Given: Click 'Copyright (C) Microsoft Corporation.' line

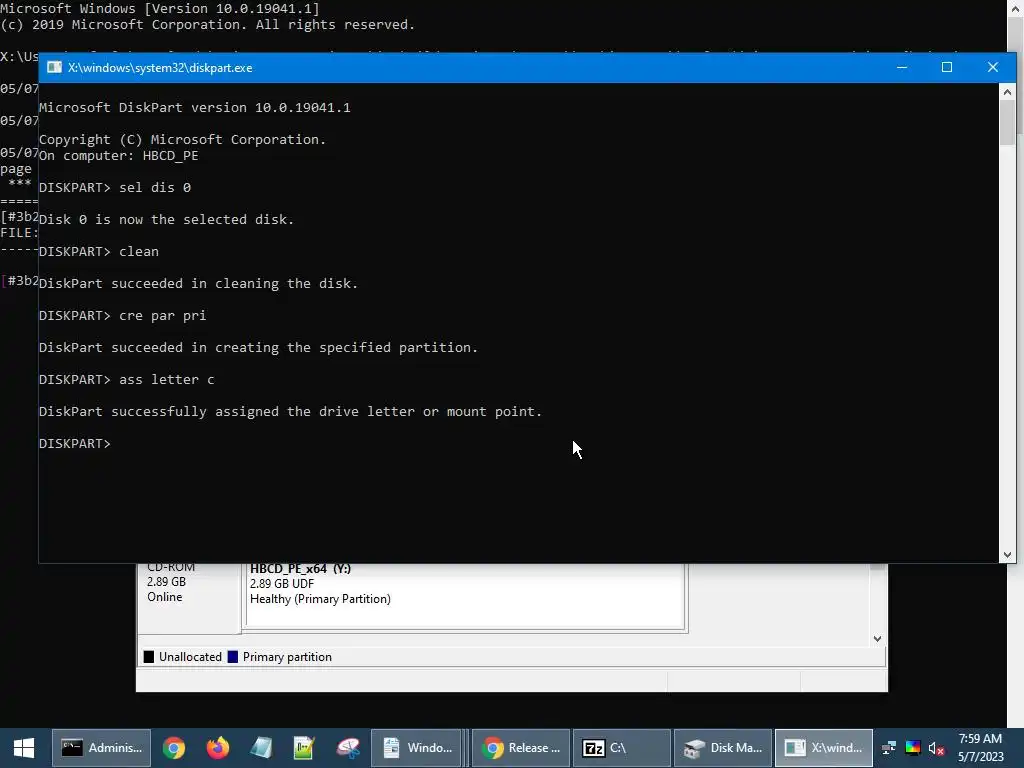Looking at the screenshot, I should (182, 139).
